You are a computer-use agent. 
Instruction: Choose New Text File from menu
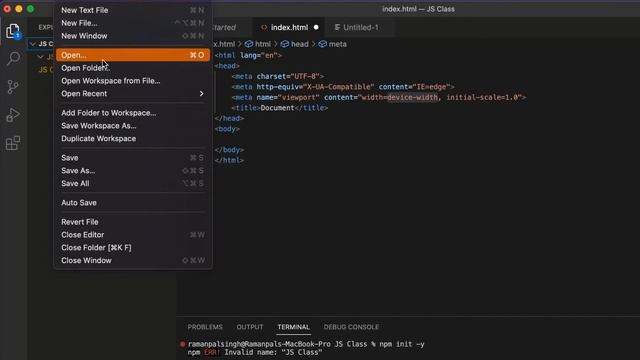click(x=133, y=10)
